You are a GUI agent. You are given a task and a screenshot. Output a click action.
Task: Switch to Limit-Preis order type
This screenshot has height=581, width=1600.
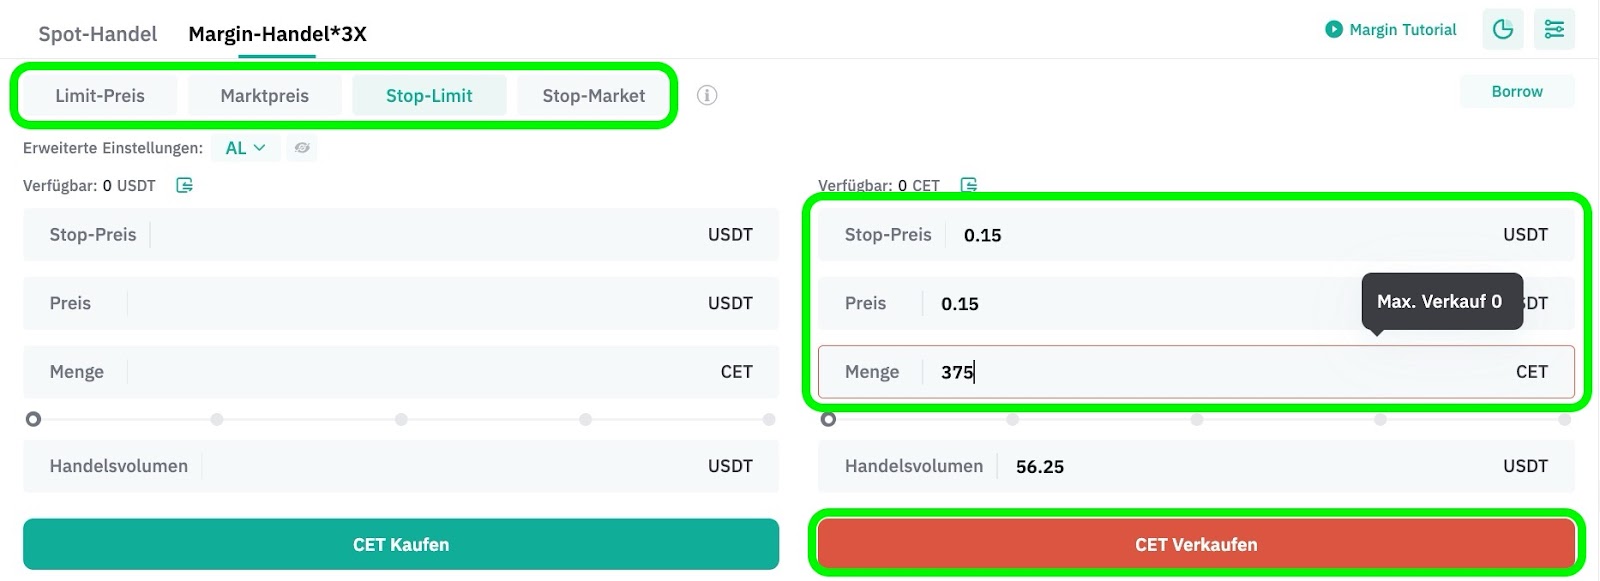(x=100, y=96)
